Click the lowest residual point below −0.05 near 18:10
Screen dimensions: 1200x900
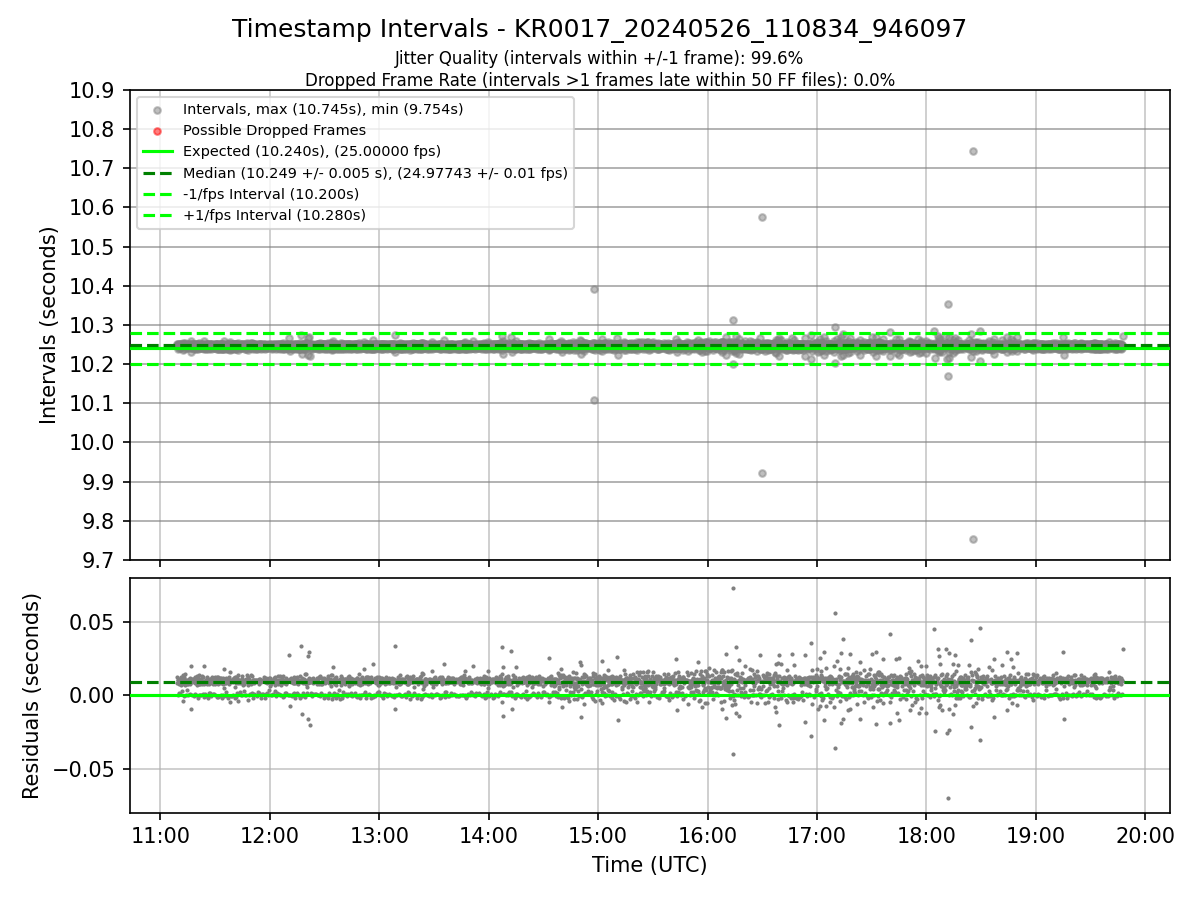tap(948, 798)
